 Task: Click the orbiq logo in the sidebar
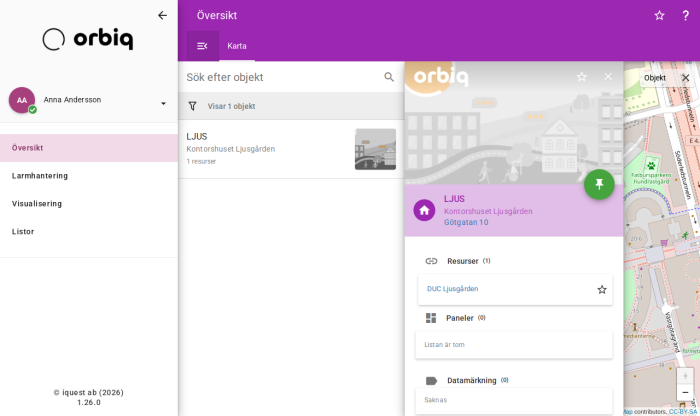point(88,39)
